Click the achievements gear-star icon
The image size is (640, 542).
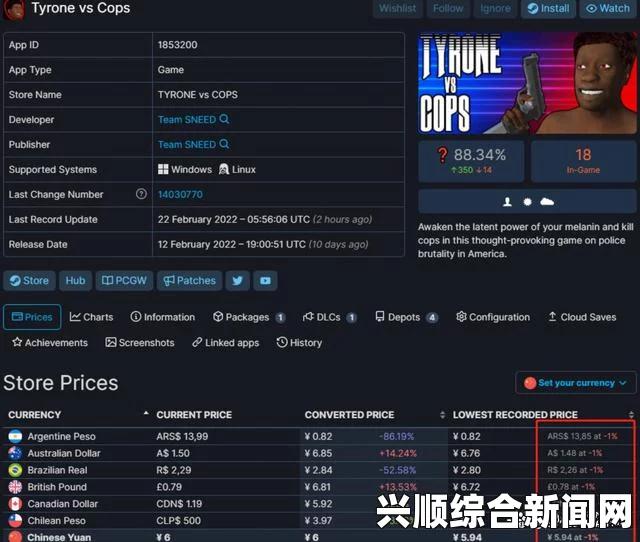click(527, 202)
